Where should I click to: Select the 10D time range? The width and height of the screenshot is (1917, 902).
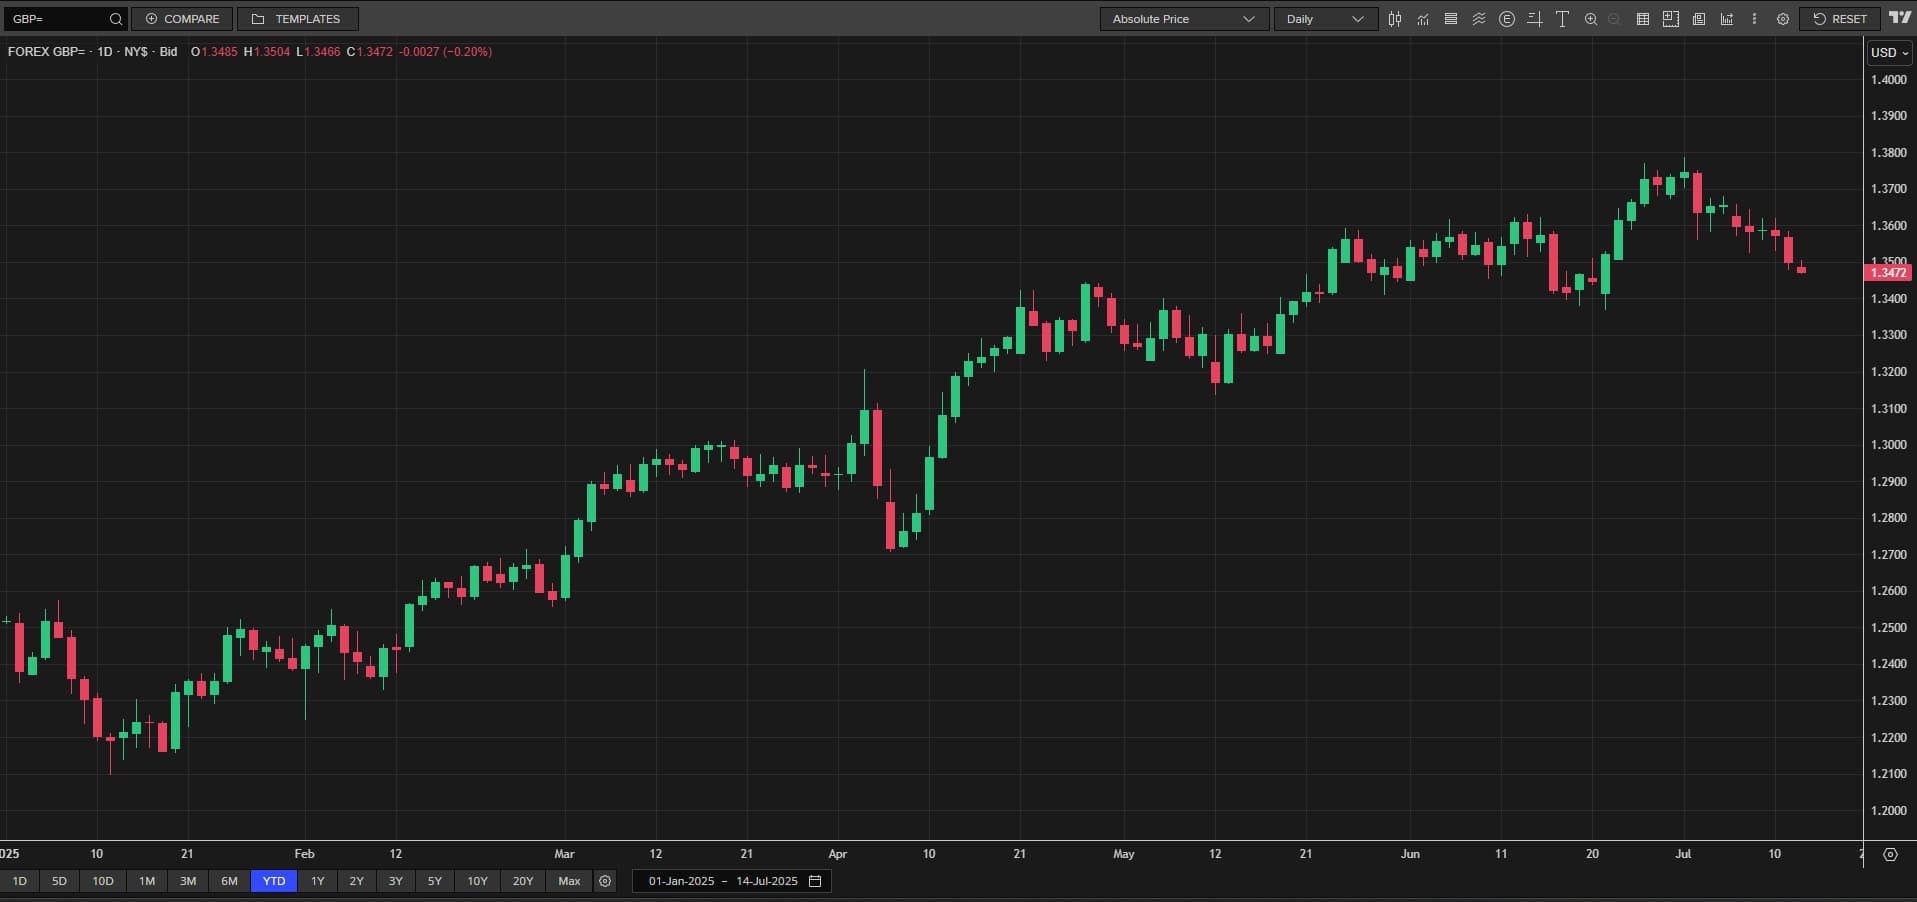coord(103,881)
